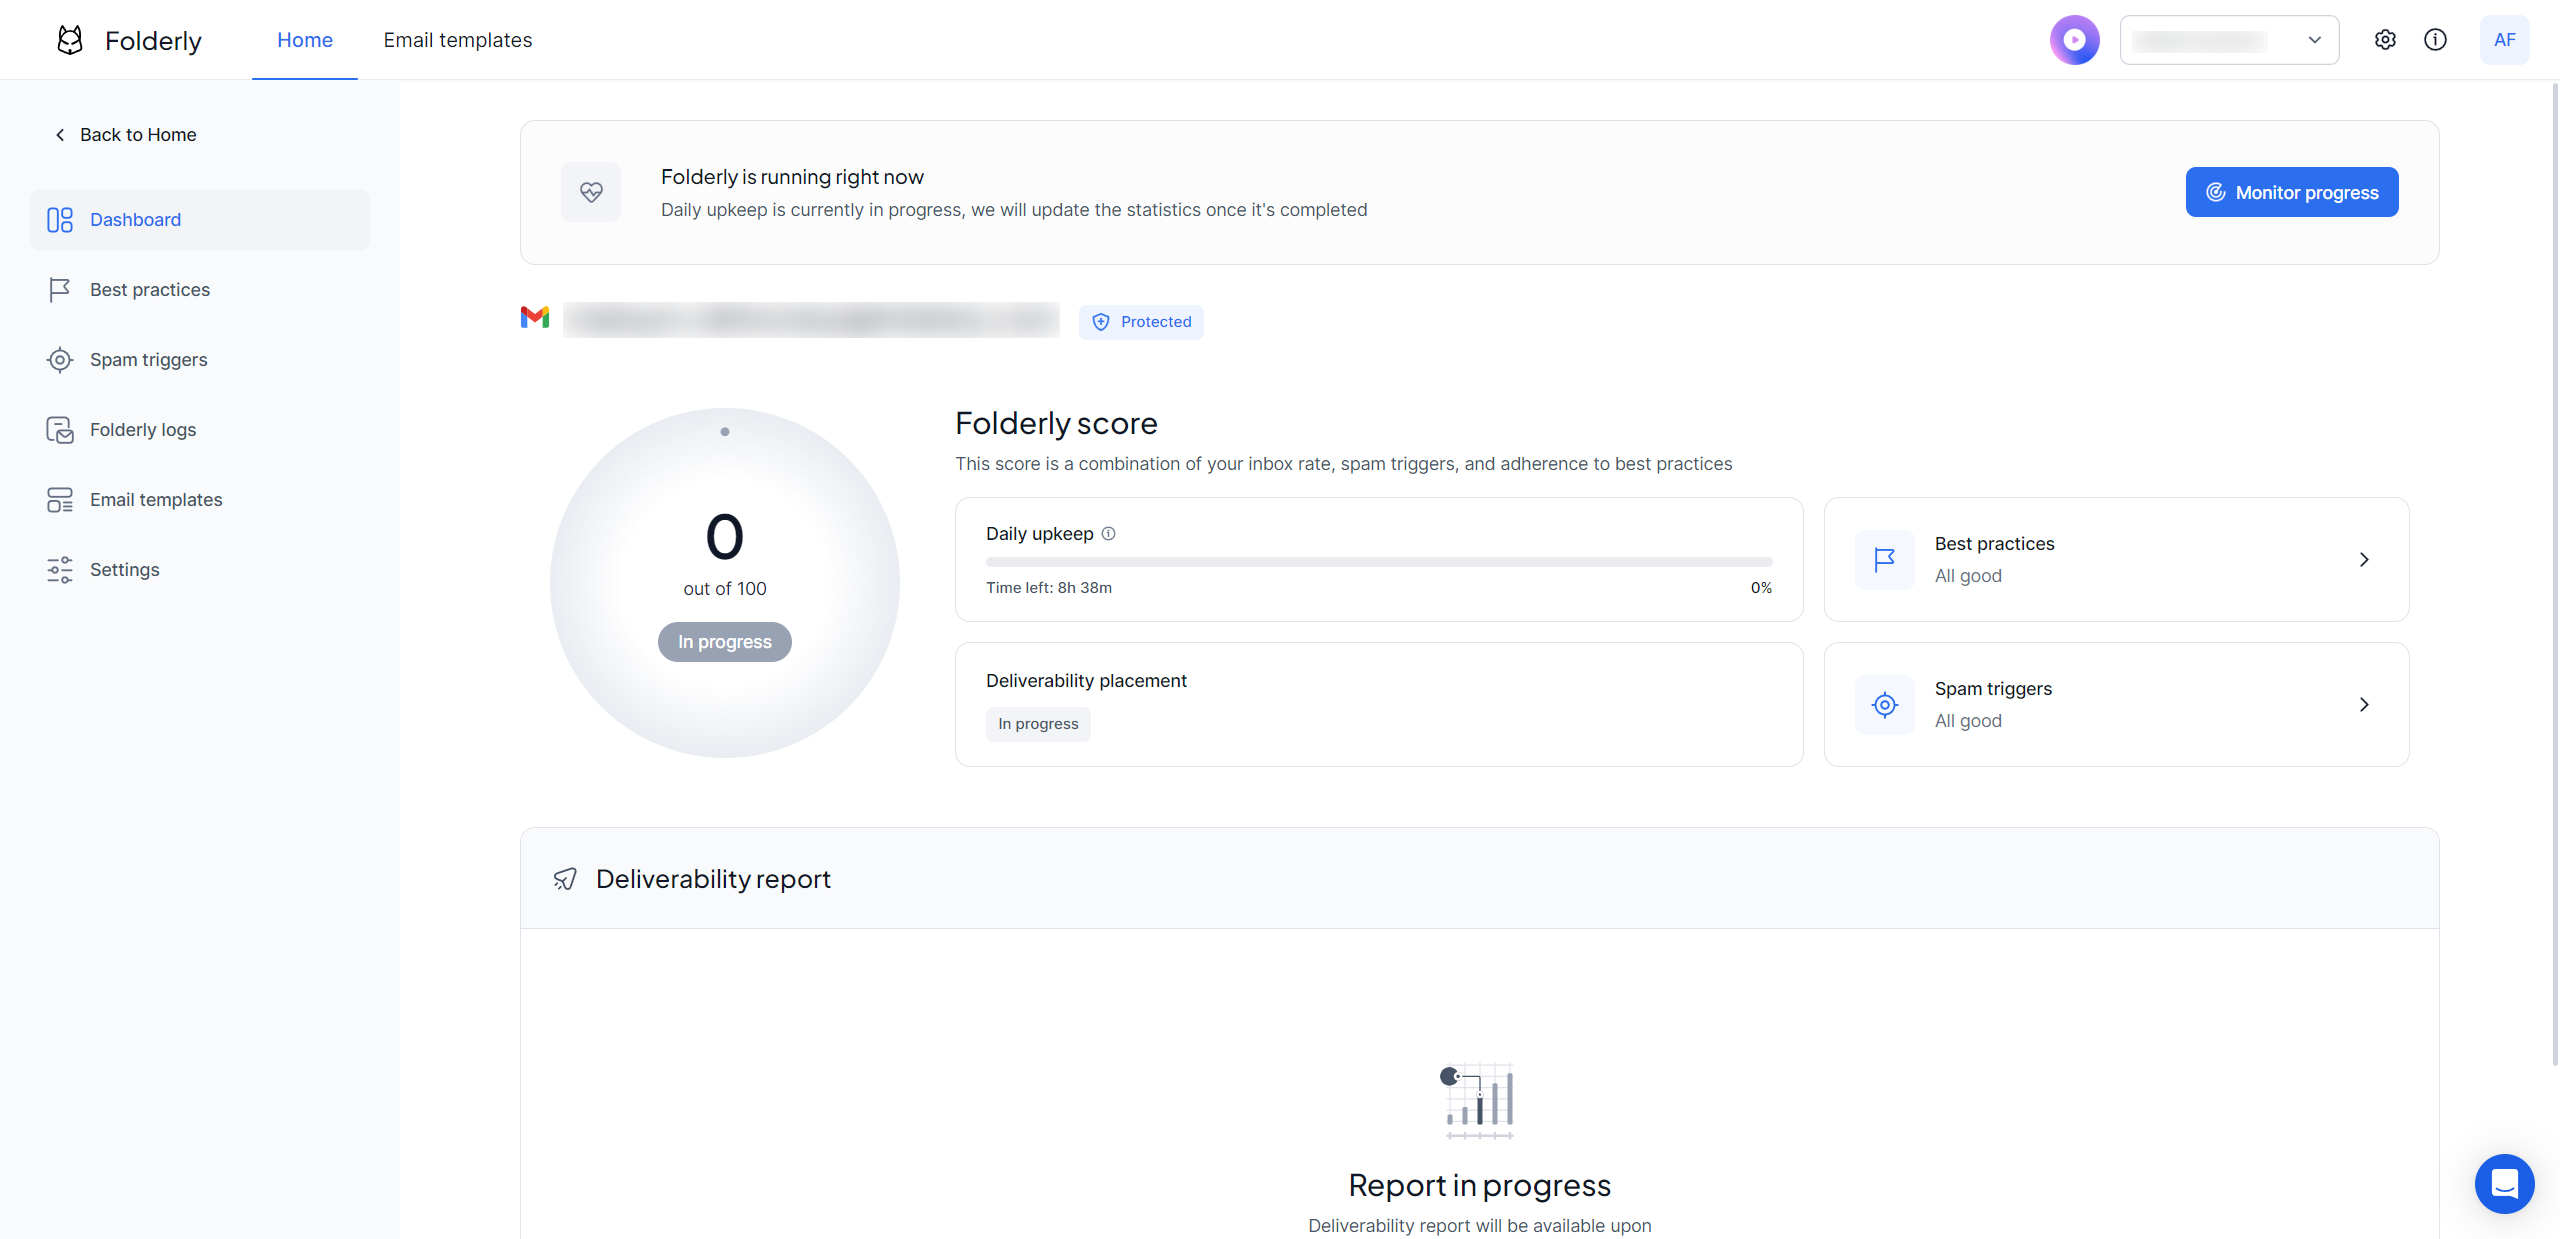Click the Gmail envelope icon
The image size is (2560, 1239).
point(535,318)
